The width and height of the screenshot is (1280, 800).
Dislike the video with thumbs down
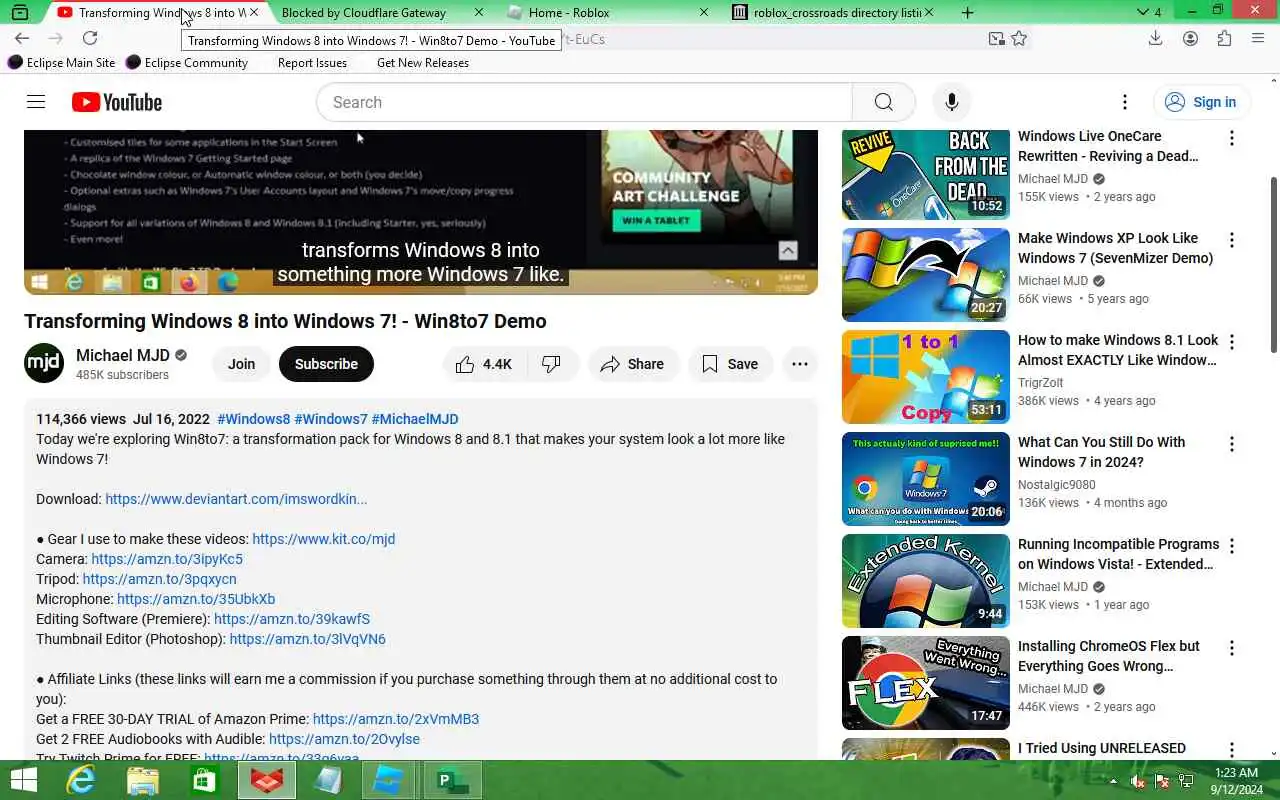click(551, 364)
